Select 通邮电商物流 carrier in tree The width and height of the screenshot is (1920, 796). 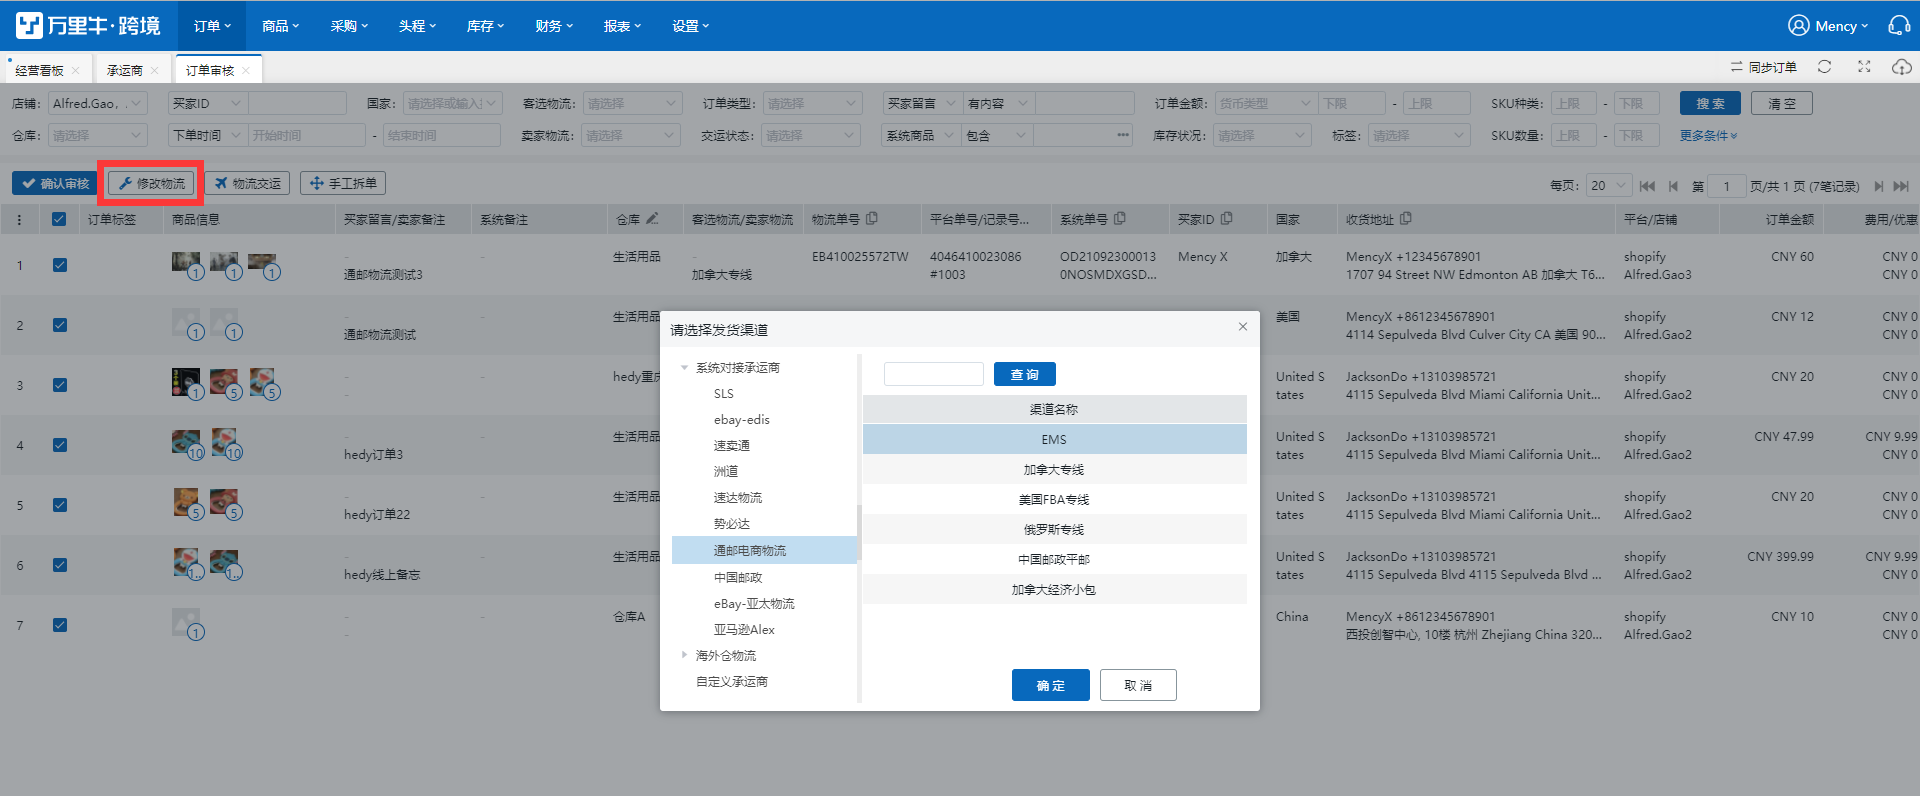[x=764, y=550]
